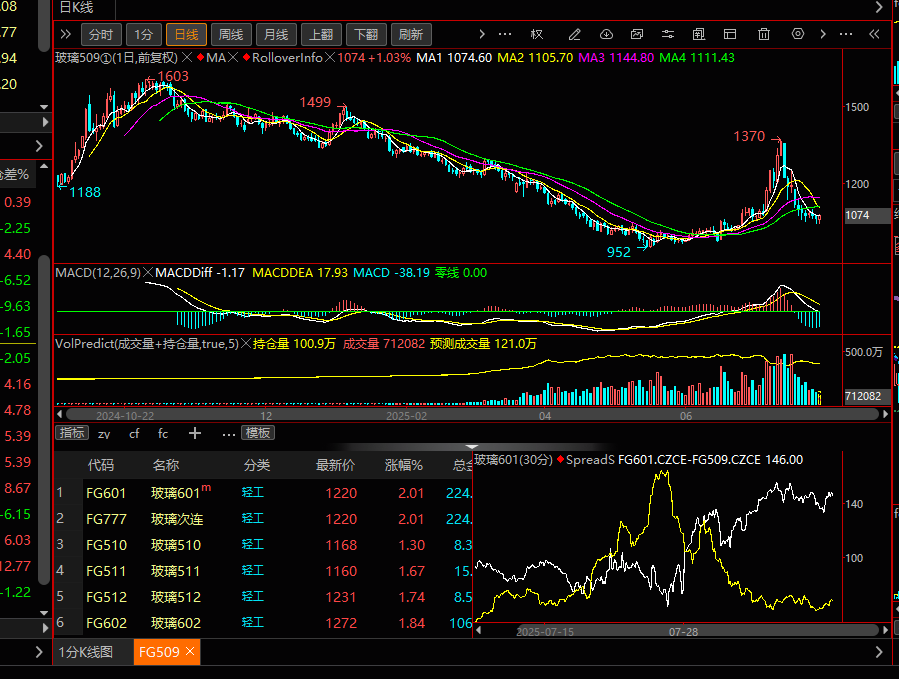899x679 pixels.
Task: Open the 权 price adjustment dropdown
Action: coord(536,34)
